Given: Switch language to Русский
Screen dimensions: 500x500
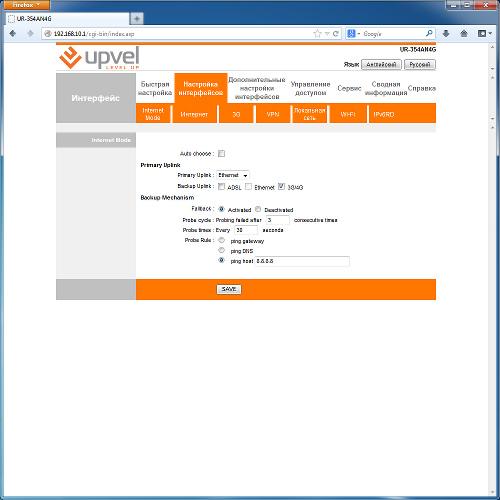Looking at the screenshot, I should (x=420, y=64).
